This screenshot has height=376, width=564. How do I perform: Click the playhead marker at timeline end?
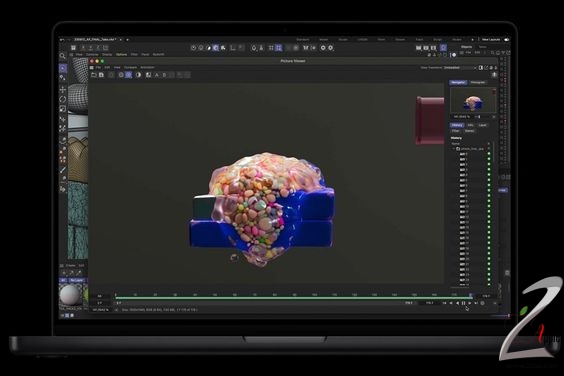470,295
